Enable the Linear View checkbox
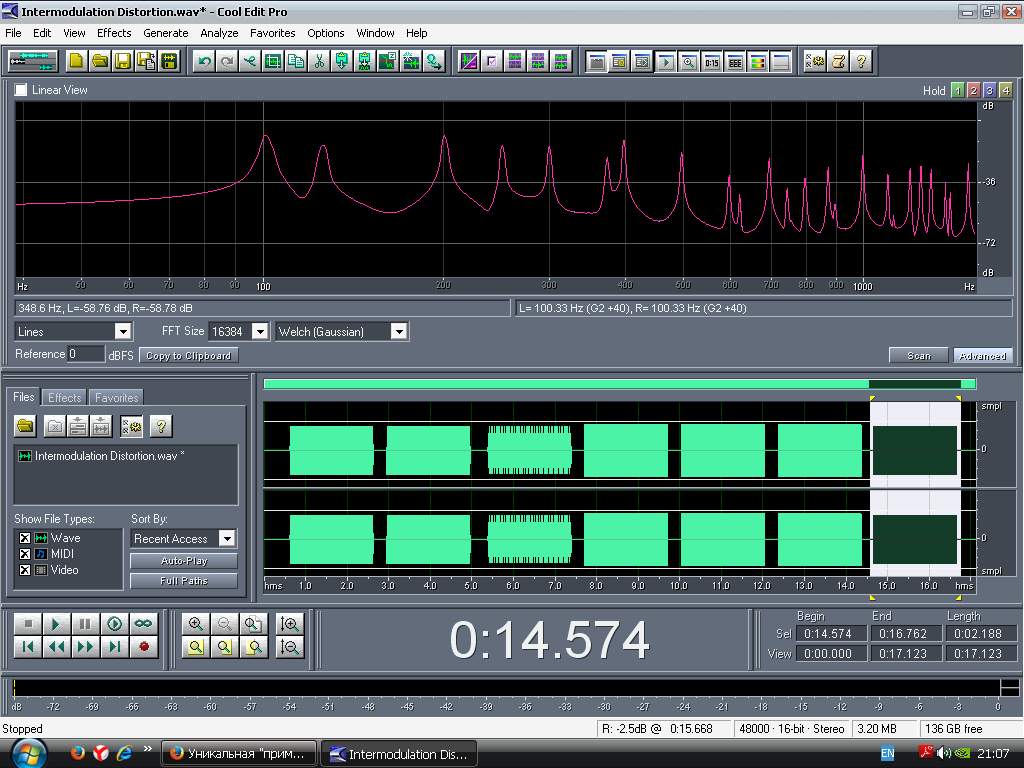Image resolution: width=1024 pixels, height=768 pixels. pyautogui.click(x=21, y=90)
